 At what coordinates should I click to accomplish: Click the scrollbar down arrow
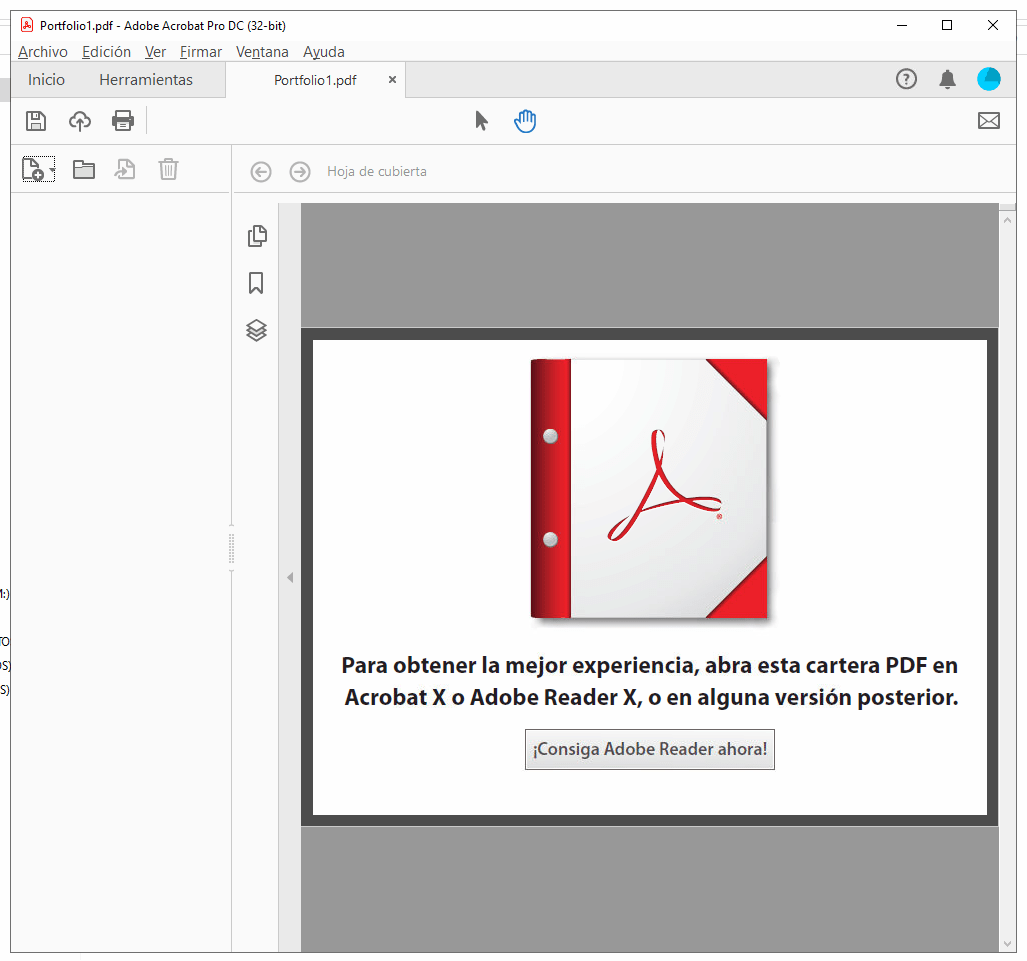click(x=1008, y=944)
